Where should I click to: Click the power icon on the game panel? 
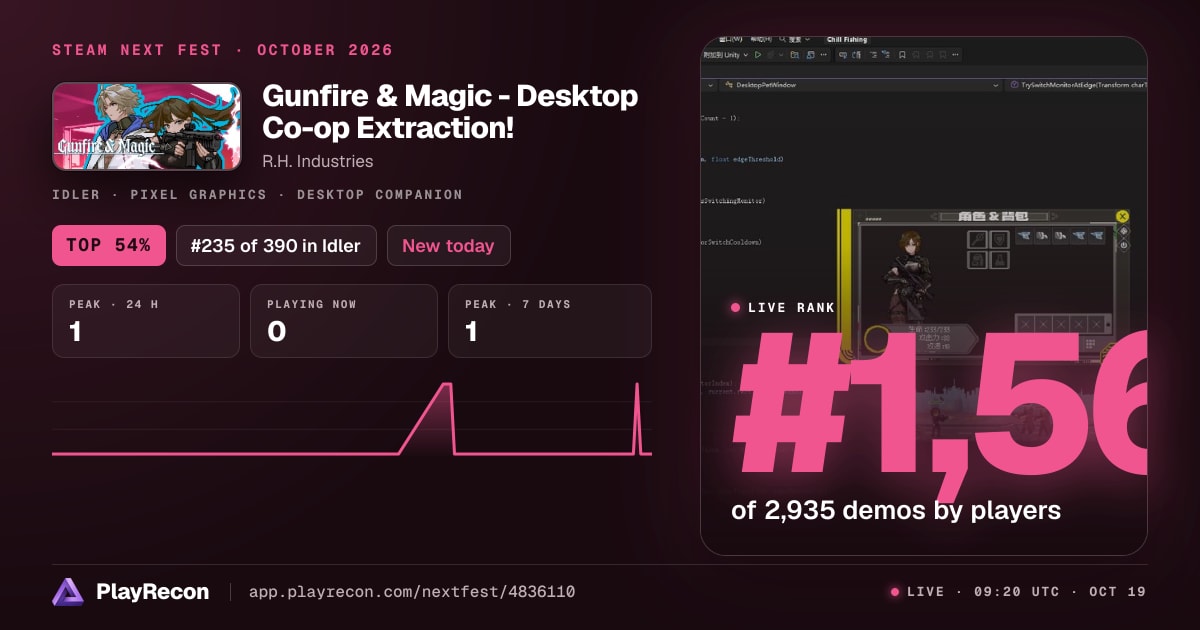[x=1123, y=245]
